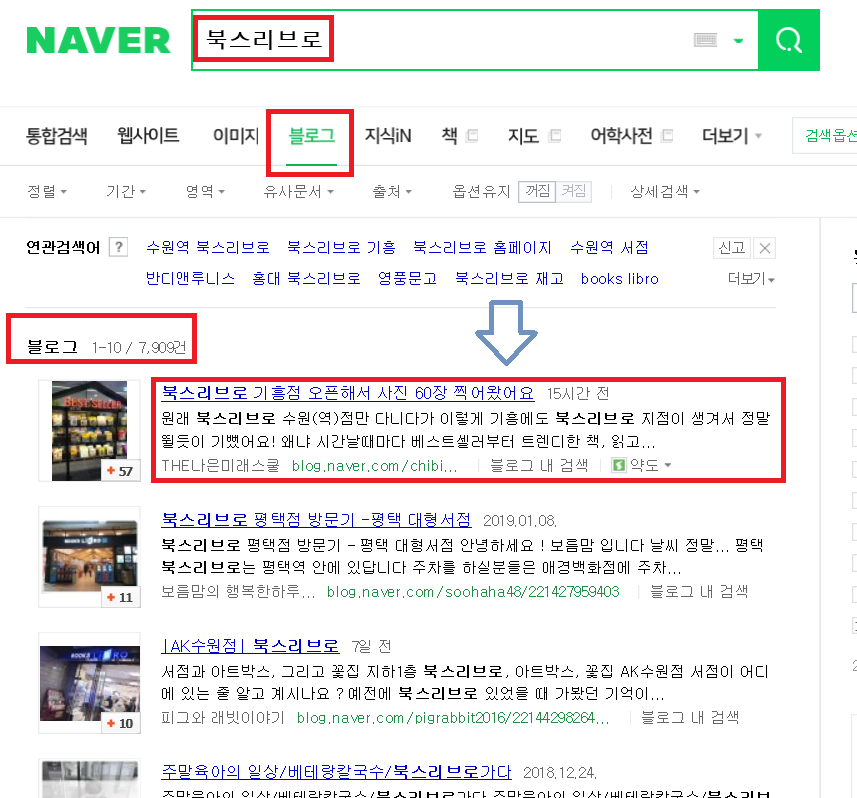The image size is (857, 798).
Task: Click related search 수원역 서점
Action: click(x=609, y=248)
